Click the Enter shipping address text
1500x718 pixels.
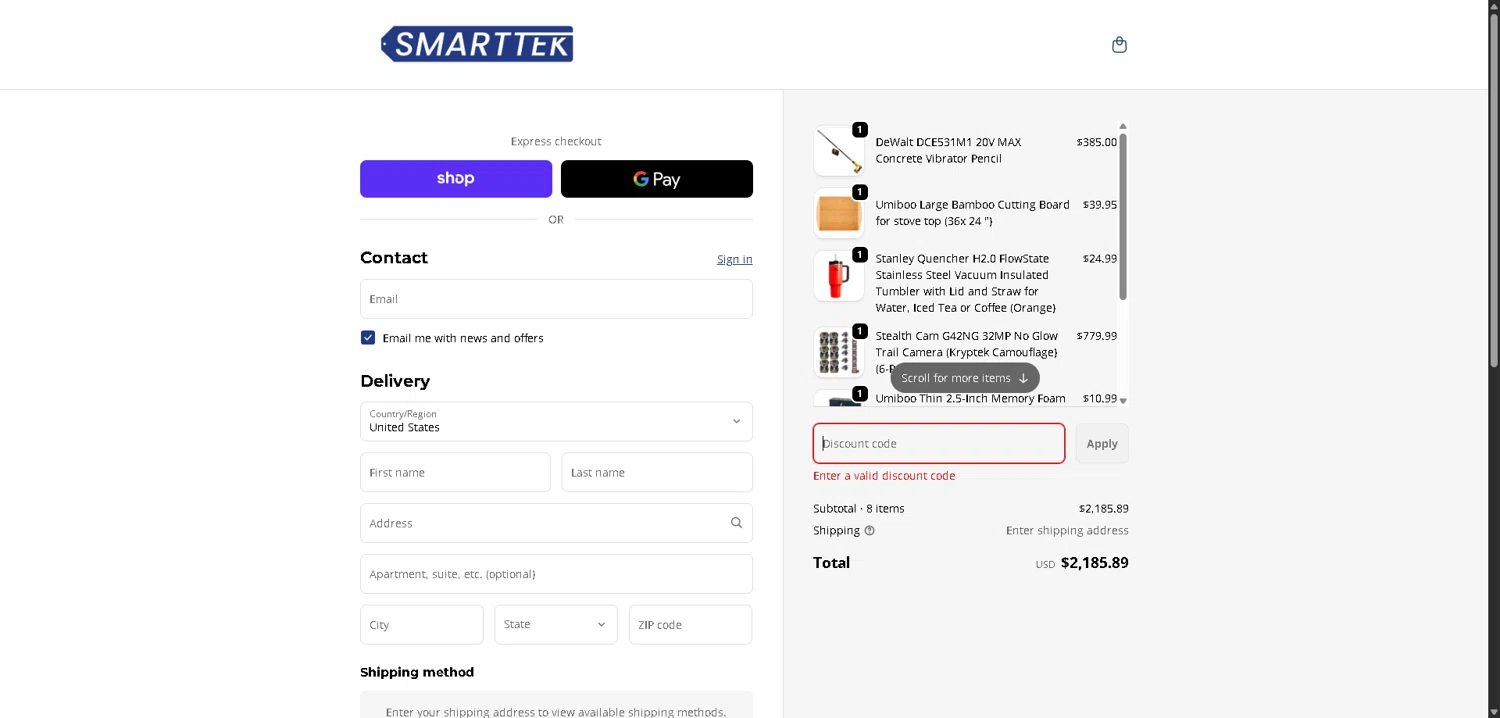pos(1067,531)
